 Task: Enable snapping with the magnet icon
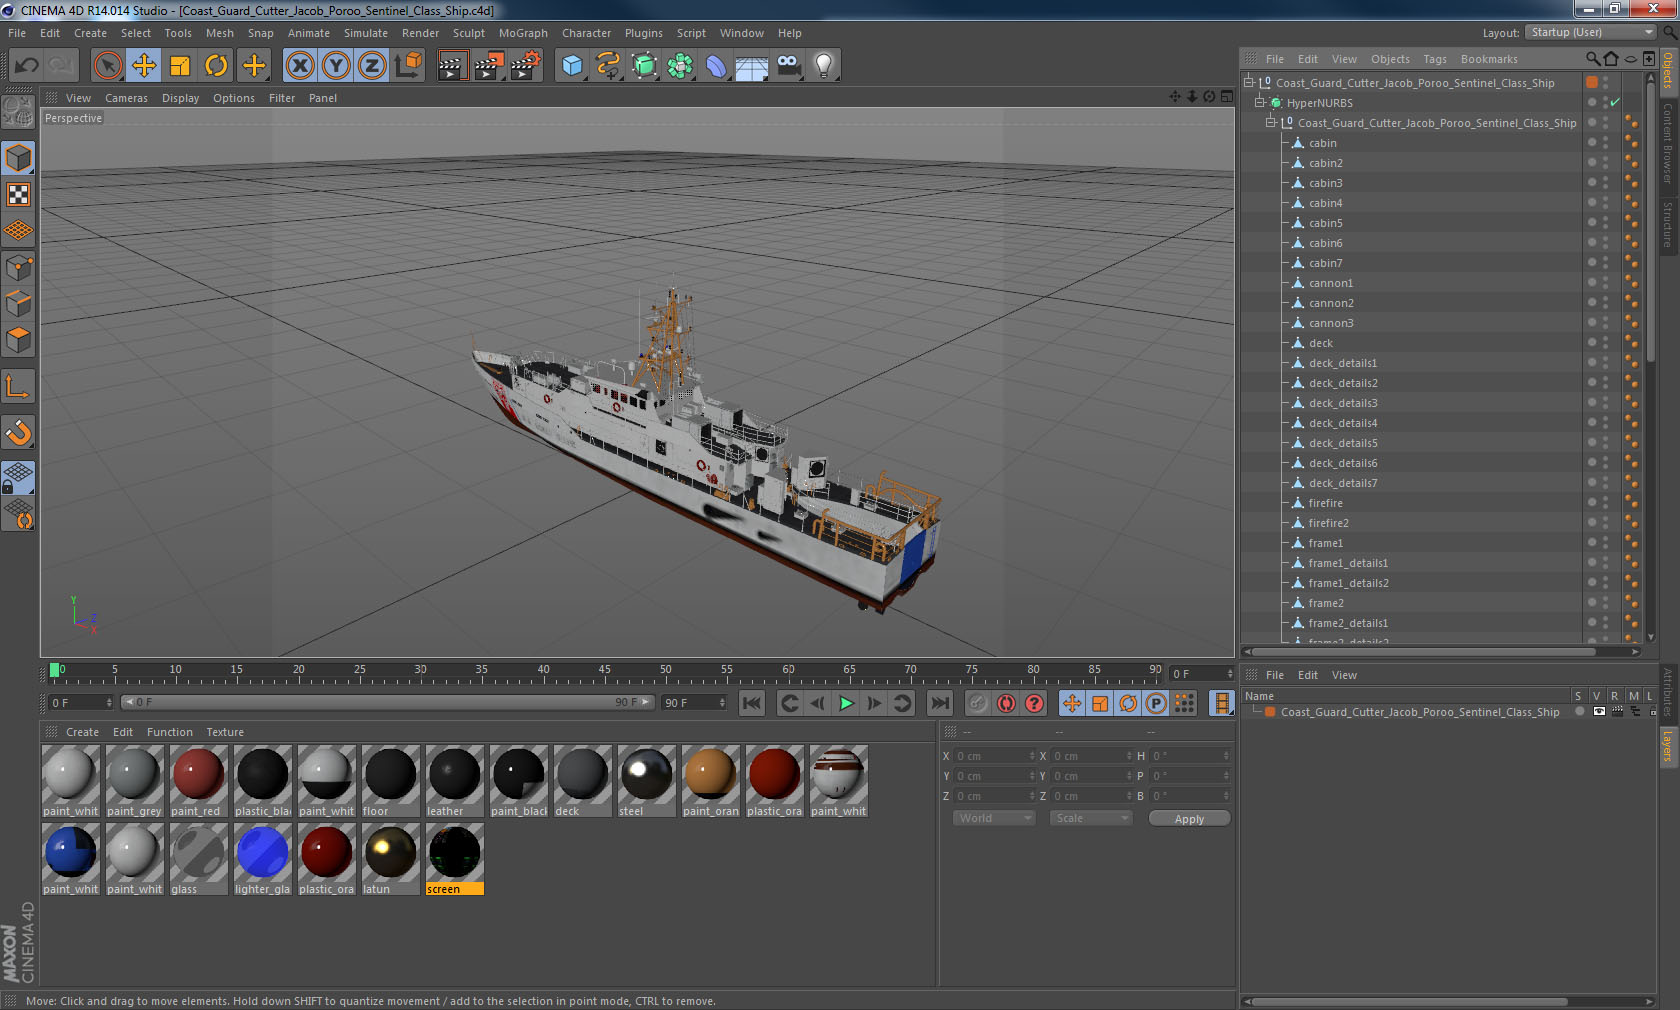click(18, 433)
